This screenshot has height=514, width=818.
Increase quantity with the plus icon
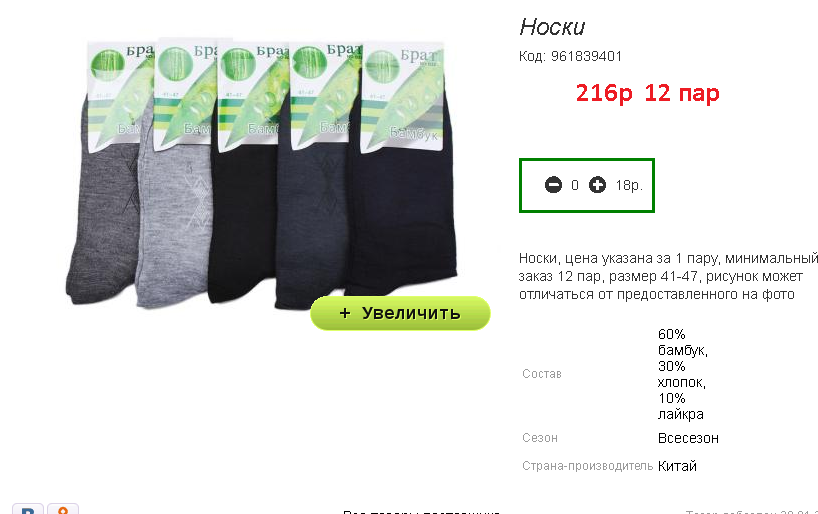(x=597, y=185)
